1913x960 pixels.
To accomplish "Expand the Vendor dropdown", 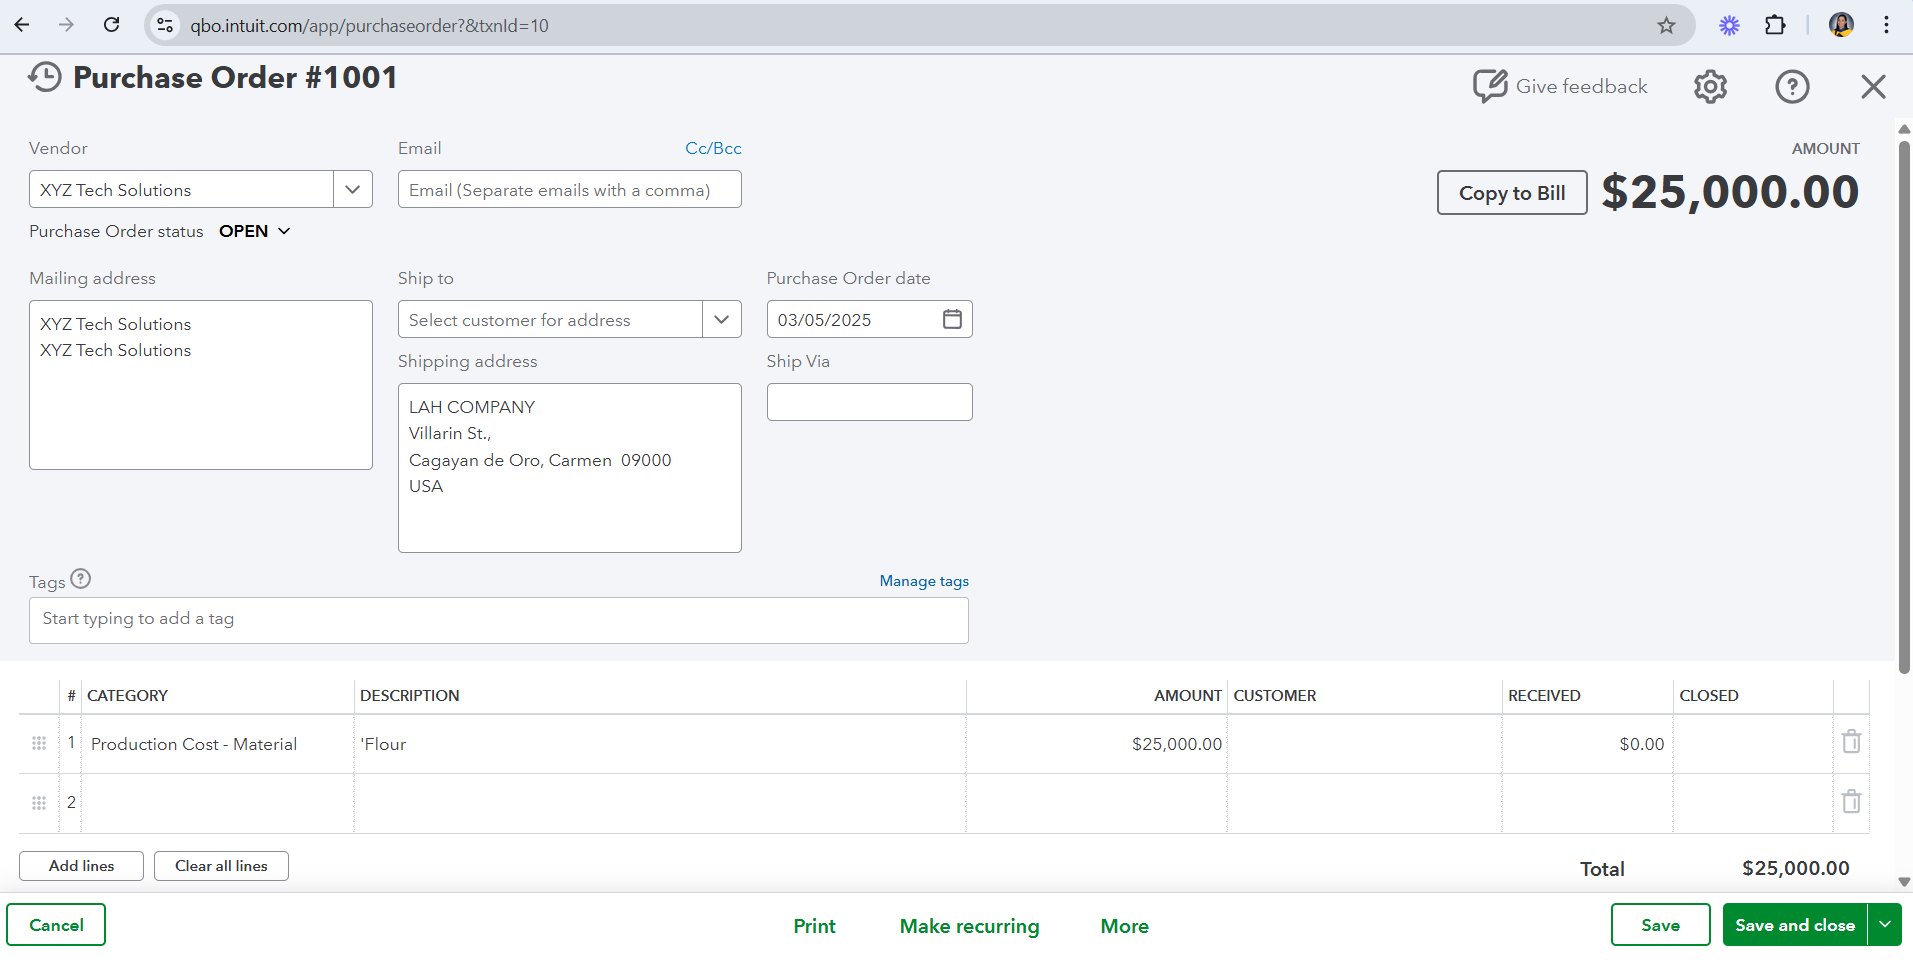I will [x=352, y=189].
